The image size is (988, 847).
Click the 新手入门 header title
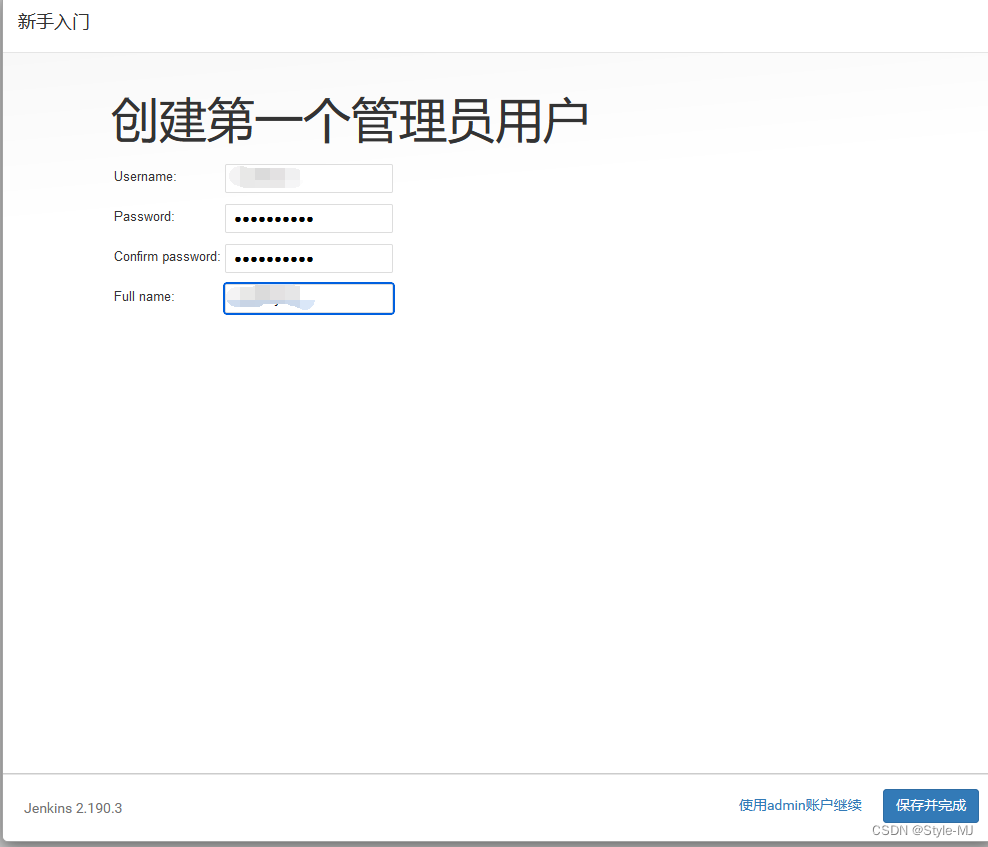tap(54, 22)
